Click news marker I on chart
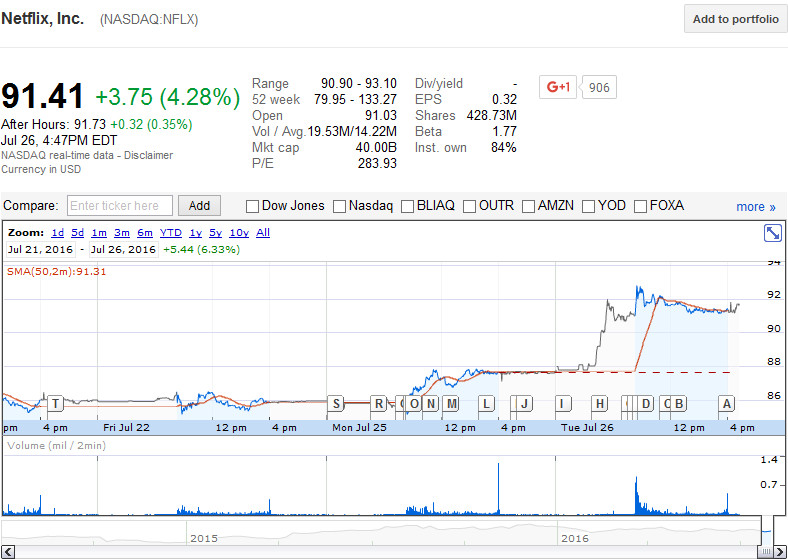788x559 pixels. [x=562, y=403]
